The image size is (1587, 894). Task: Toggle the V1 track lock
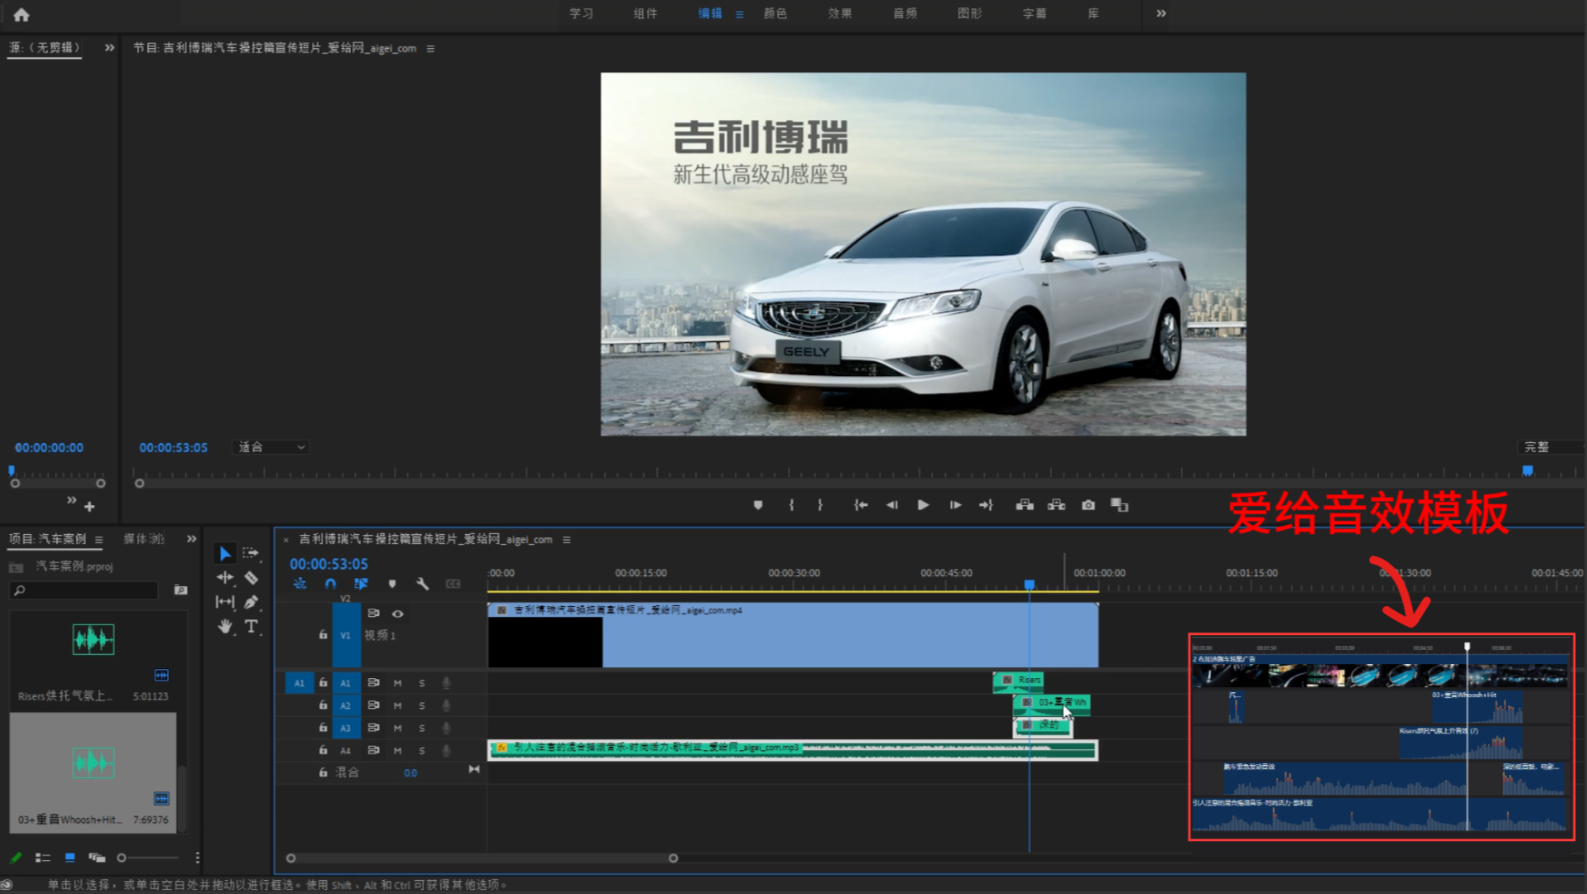[x=323, y=635]
